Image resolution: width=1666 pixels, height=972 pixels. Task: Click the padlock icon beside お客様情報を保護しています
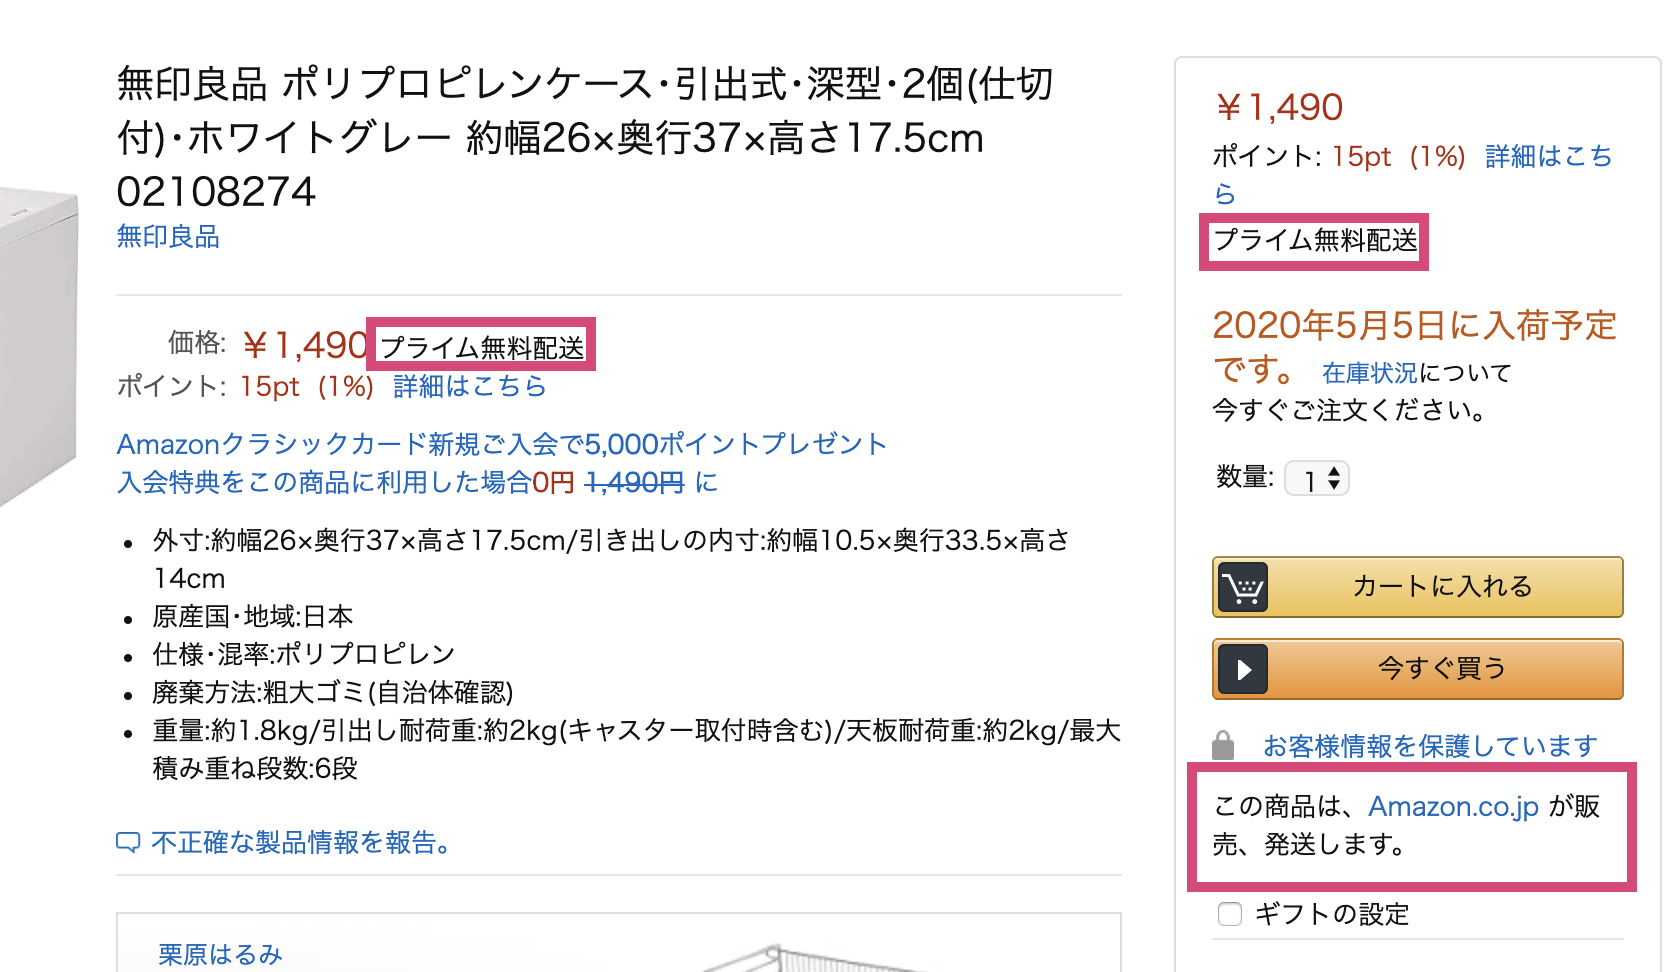[x=1223, y=745]
